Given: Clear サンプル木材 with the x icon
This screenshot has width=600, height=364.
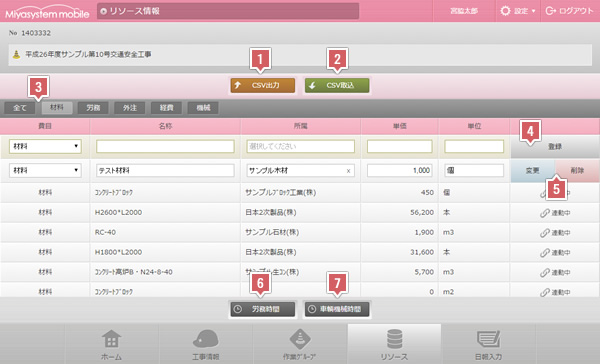Looking at the screenshot, I should 348,171.
